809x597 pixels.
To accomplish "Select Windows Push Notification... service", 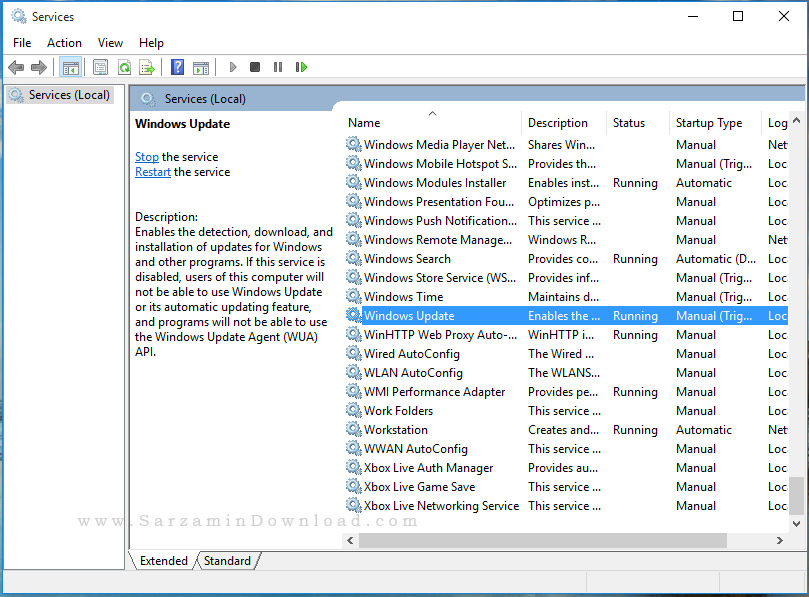I will click(440, 221).
